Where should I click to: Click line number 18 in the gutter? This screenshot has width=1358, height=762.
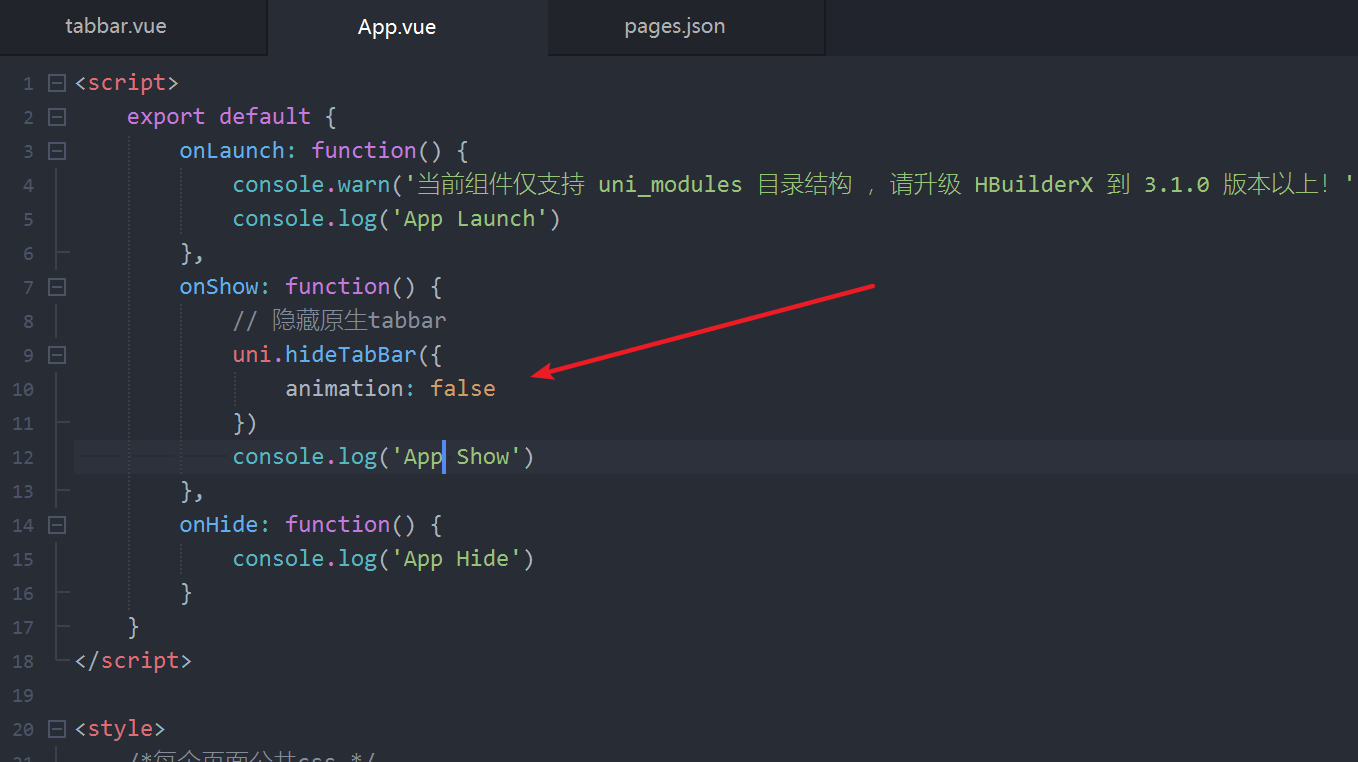23,661
